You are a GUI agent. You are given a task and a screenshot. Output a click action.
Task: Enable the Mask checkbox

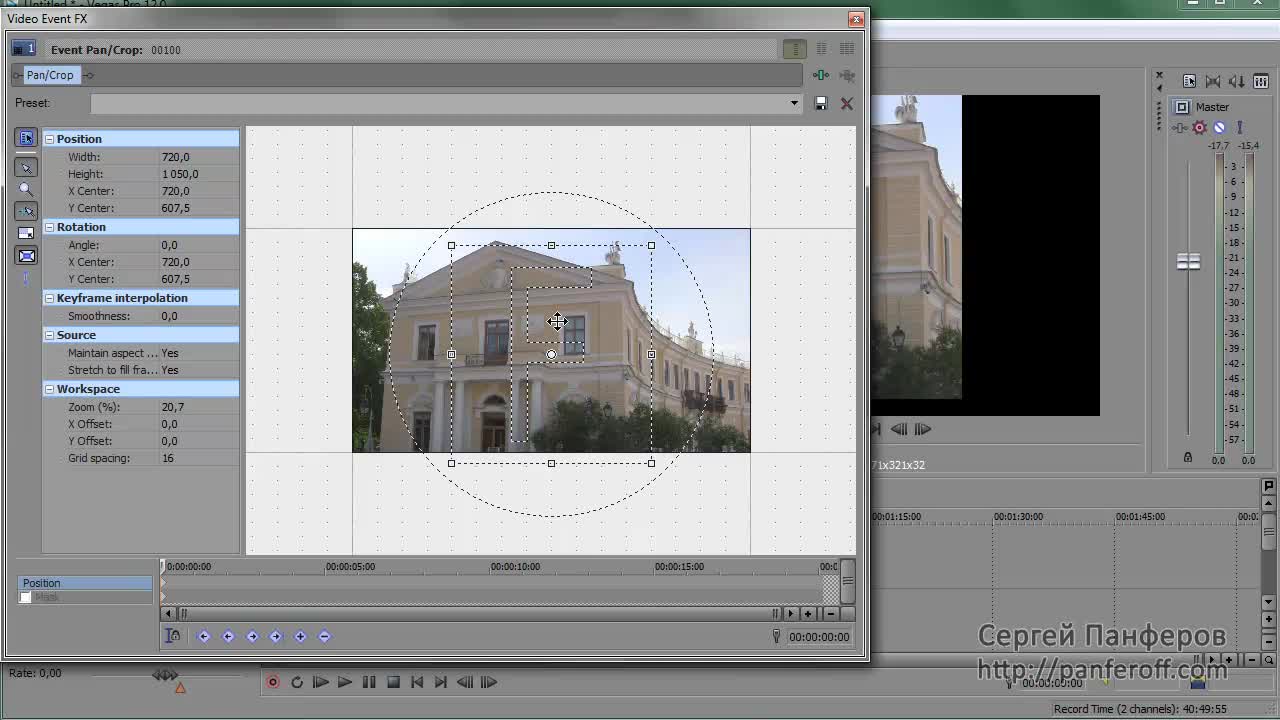(x=25, y=597)
